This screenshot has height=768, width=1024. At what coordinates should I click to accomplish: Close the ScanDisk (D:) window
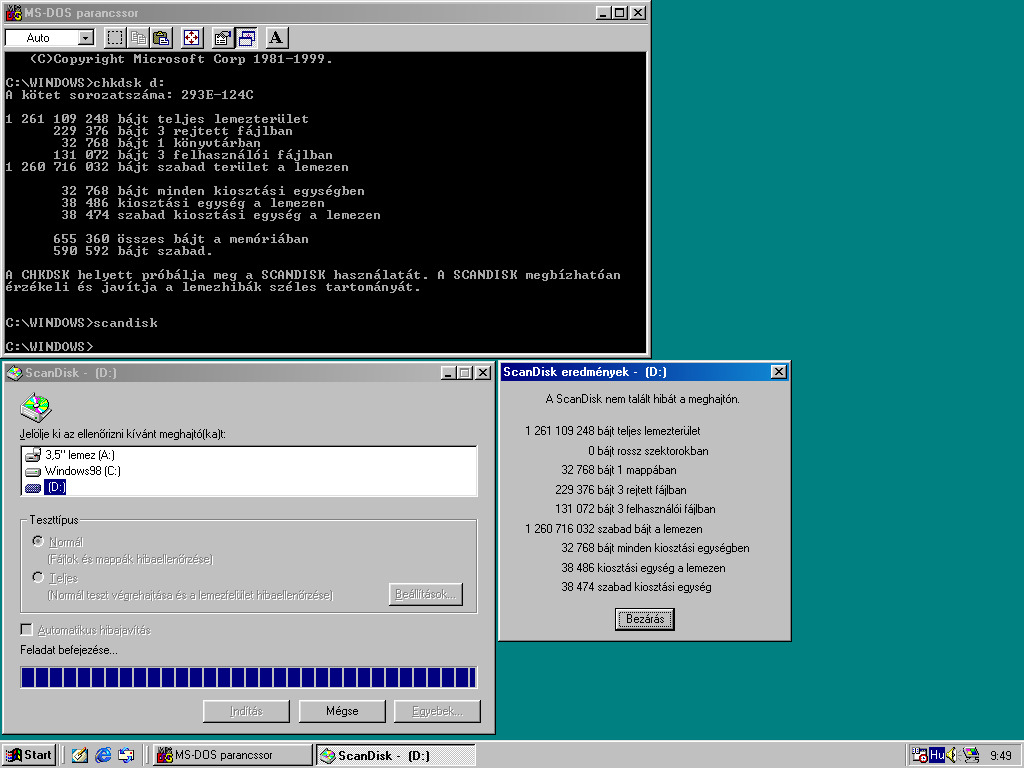(483, 373)
